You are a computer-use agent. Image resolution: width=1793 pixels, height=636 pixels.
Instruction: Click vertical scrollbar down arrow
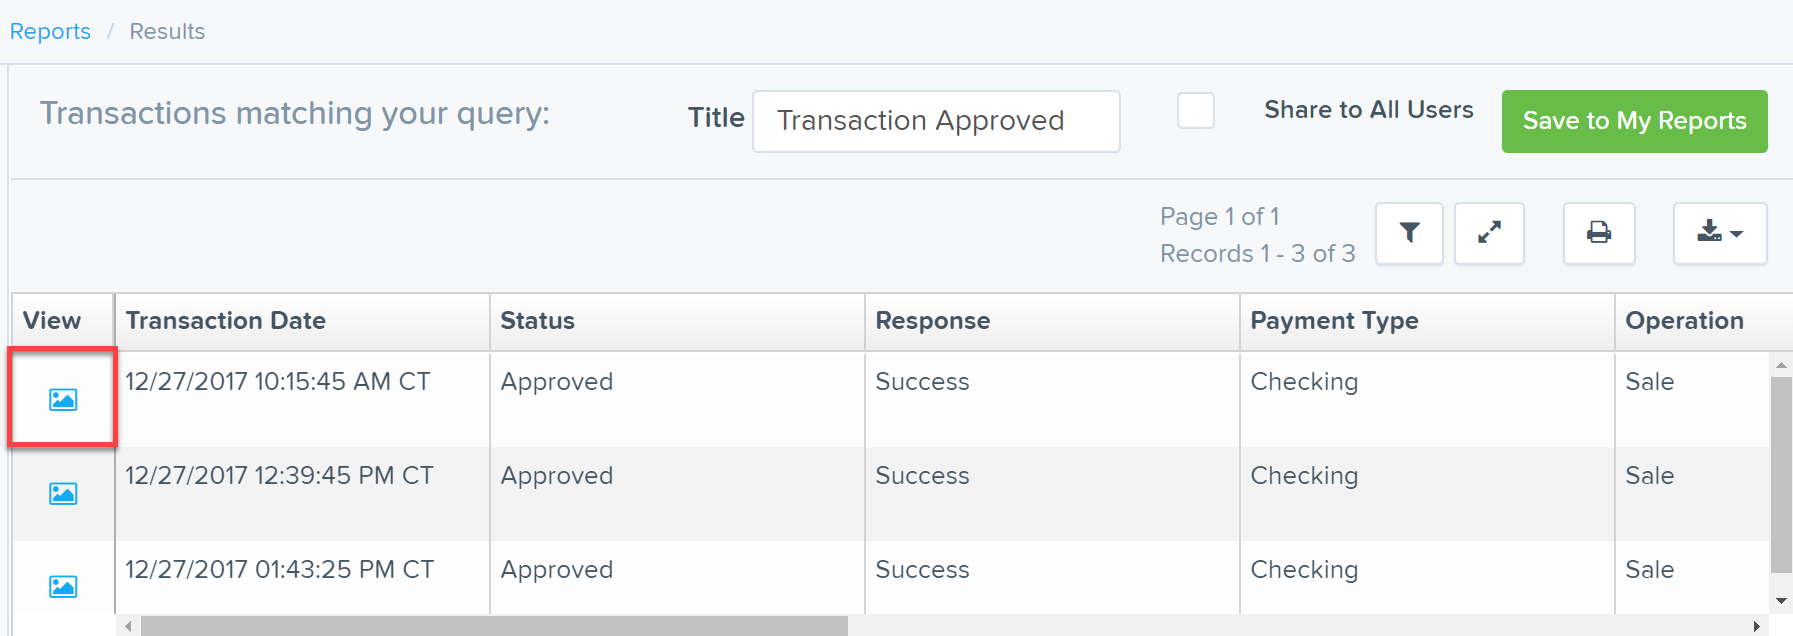coord(1781,601)
